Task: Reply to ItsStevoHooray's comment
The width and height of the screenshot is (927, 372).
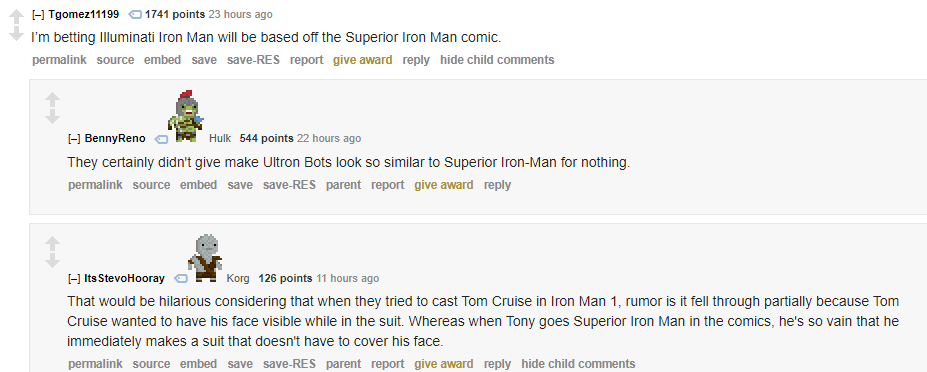Action: [497, 364]
